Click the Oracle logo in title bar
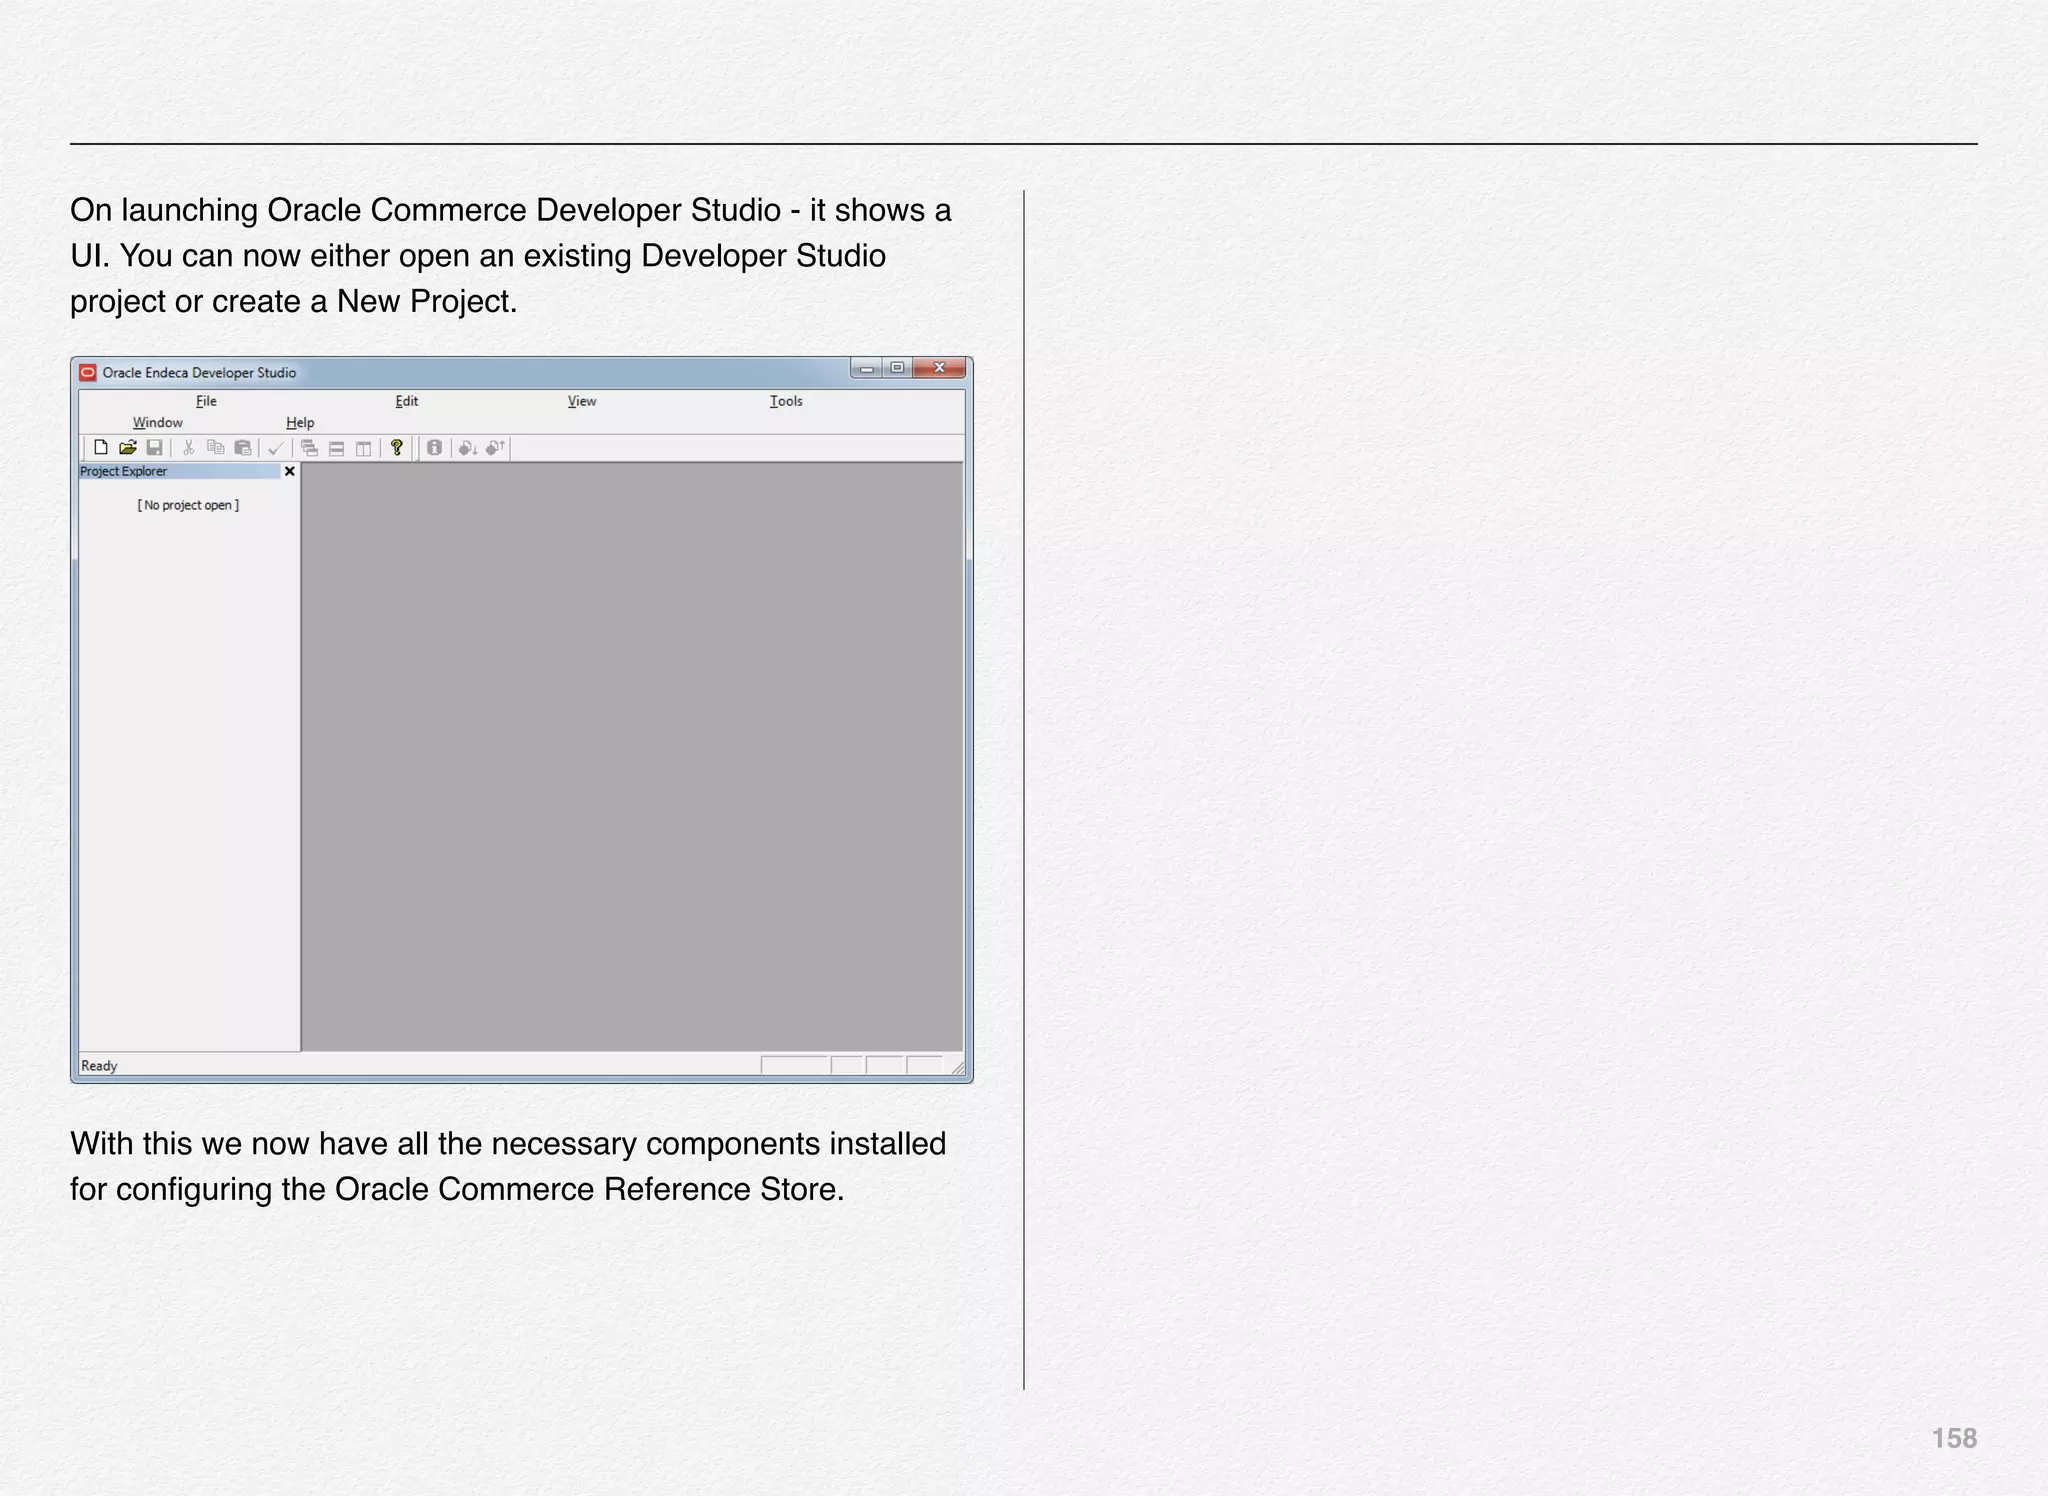 (x=88, y=373)
